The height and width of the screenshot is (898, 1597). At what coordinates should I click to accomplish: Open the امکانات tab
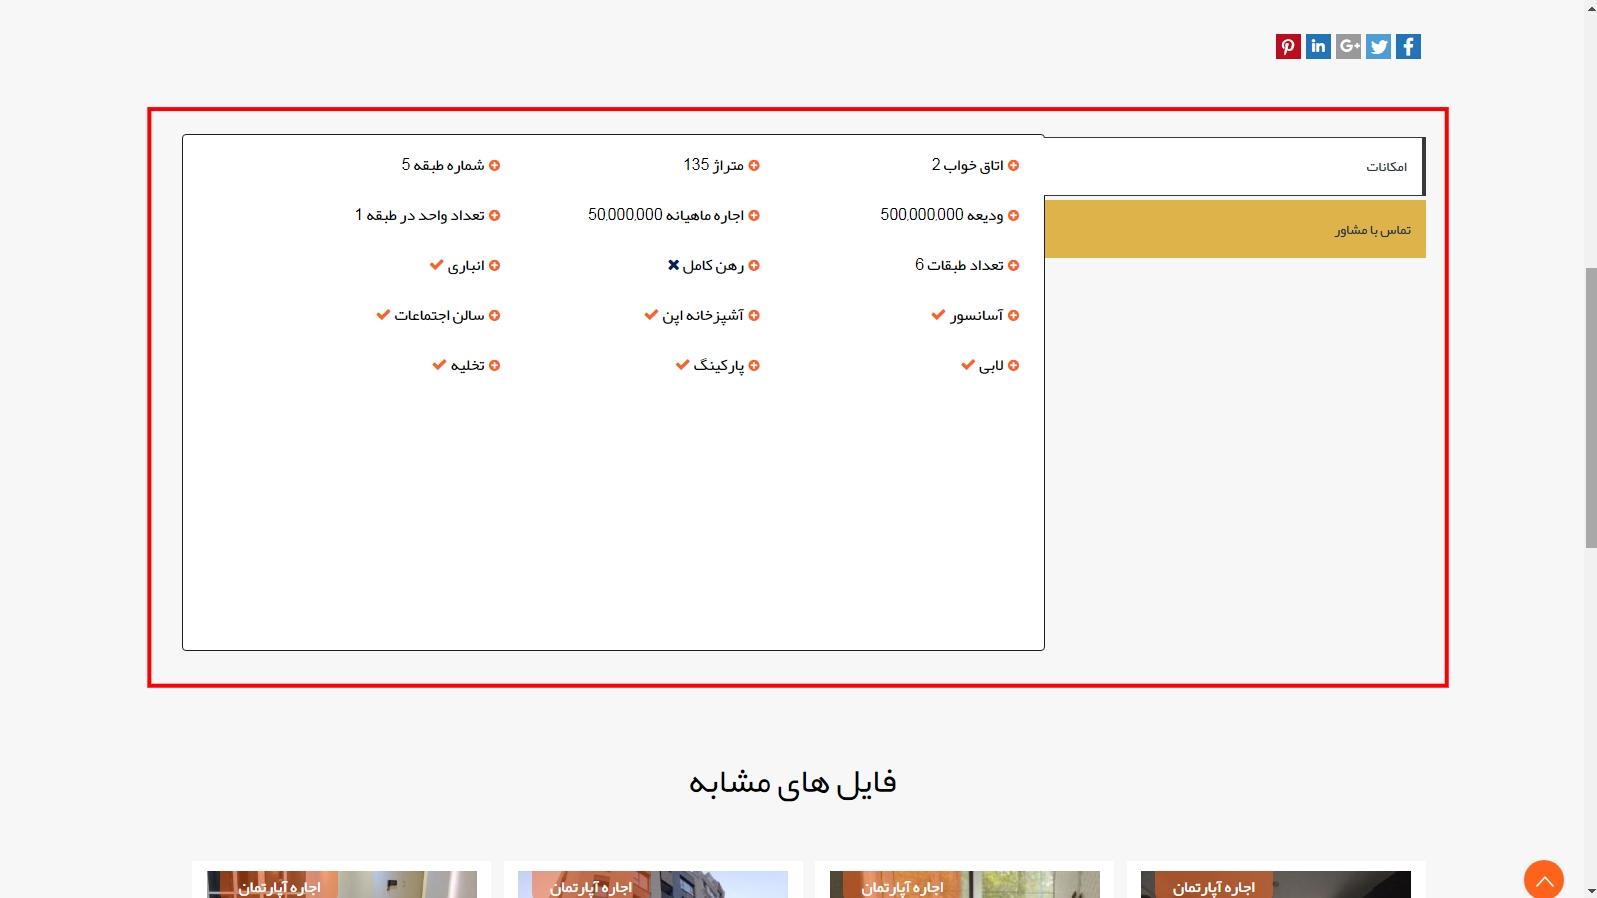coord(1234,166)
